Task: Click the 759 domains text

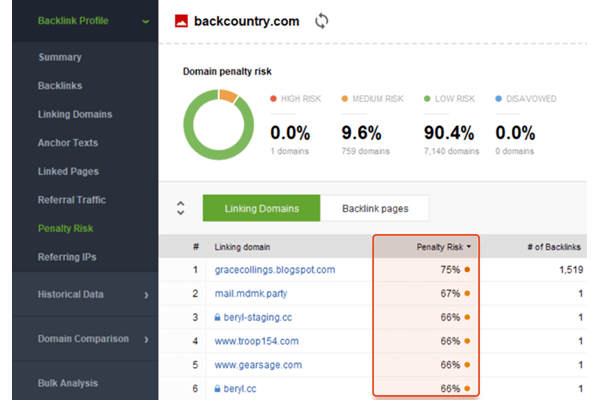Action: (365, 151)
